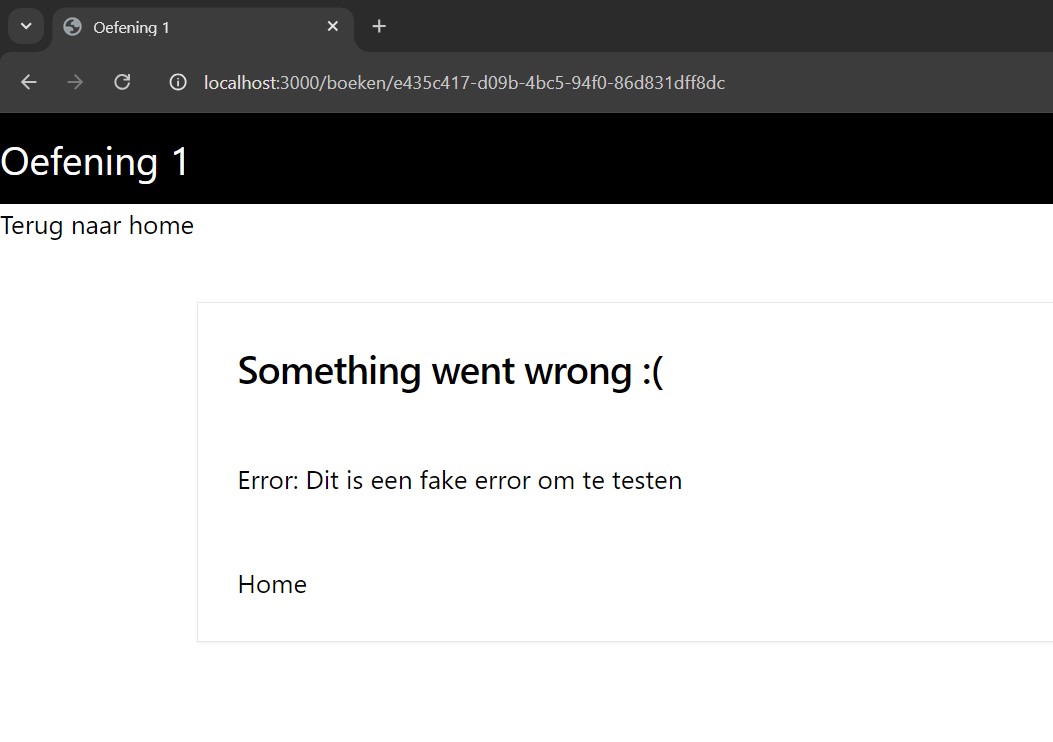
Task: Close the Oefening 1 tab
Action: pos(332,27)
